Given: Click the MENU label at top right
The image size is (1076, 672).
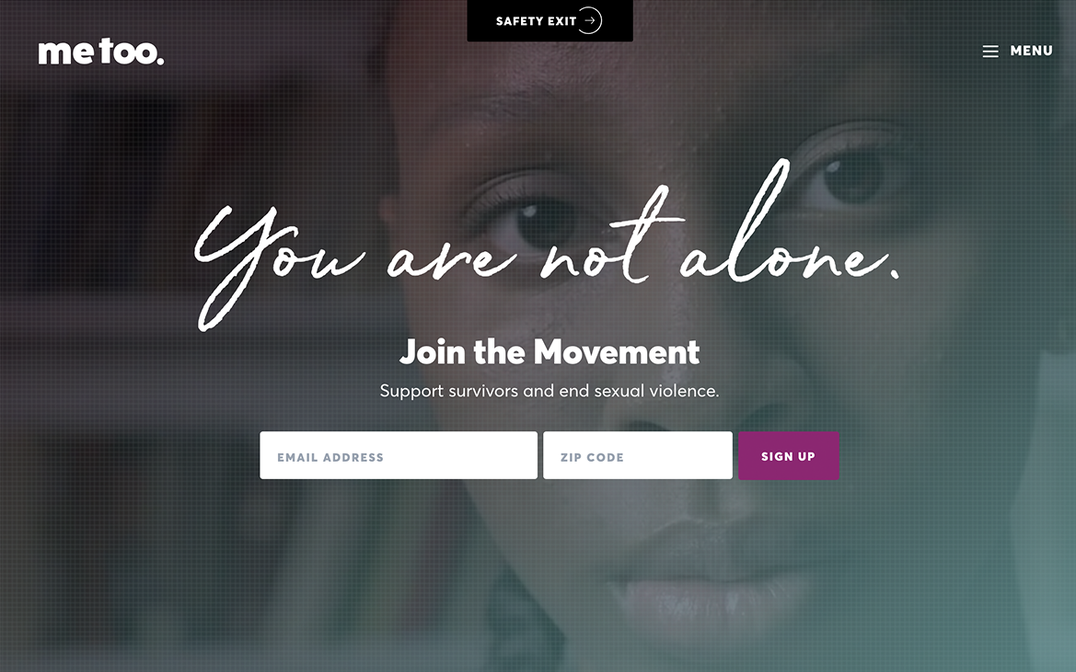Looking at the screenshot, I should pos(1031,51).
